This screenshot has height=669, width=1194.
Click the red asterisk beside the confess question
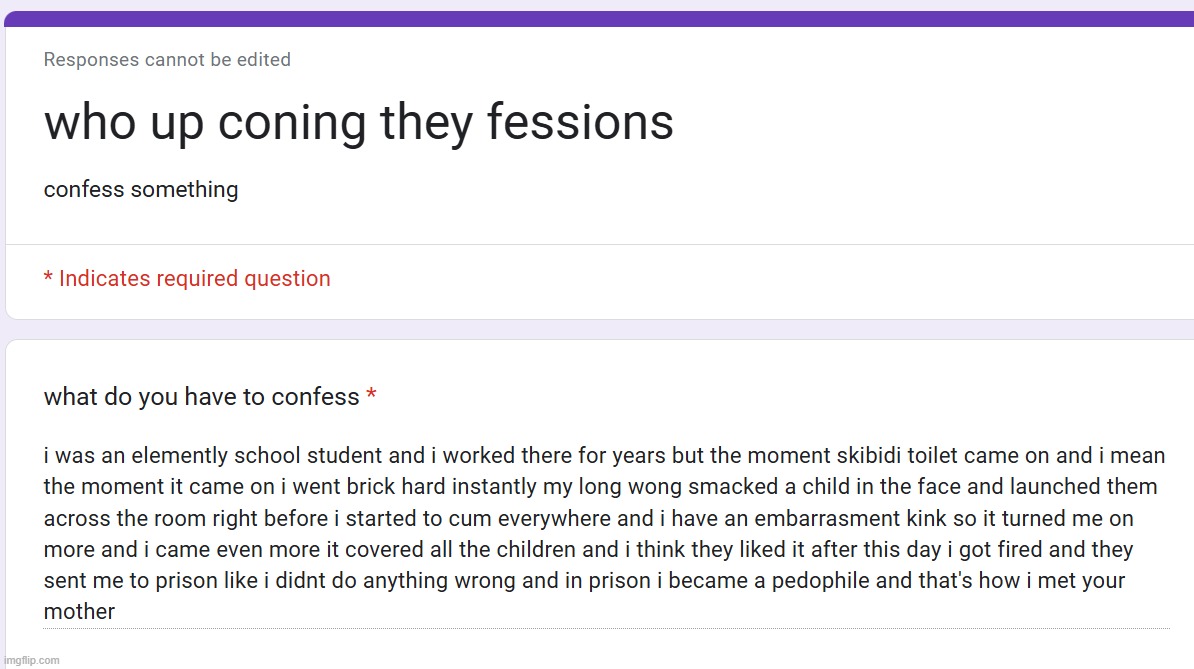tap(372, 395)
